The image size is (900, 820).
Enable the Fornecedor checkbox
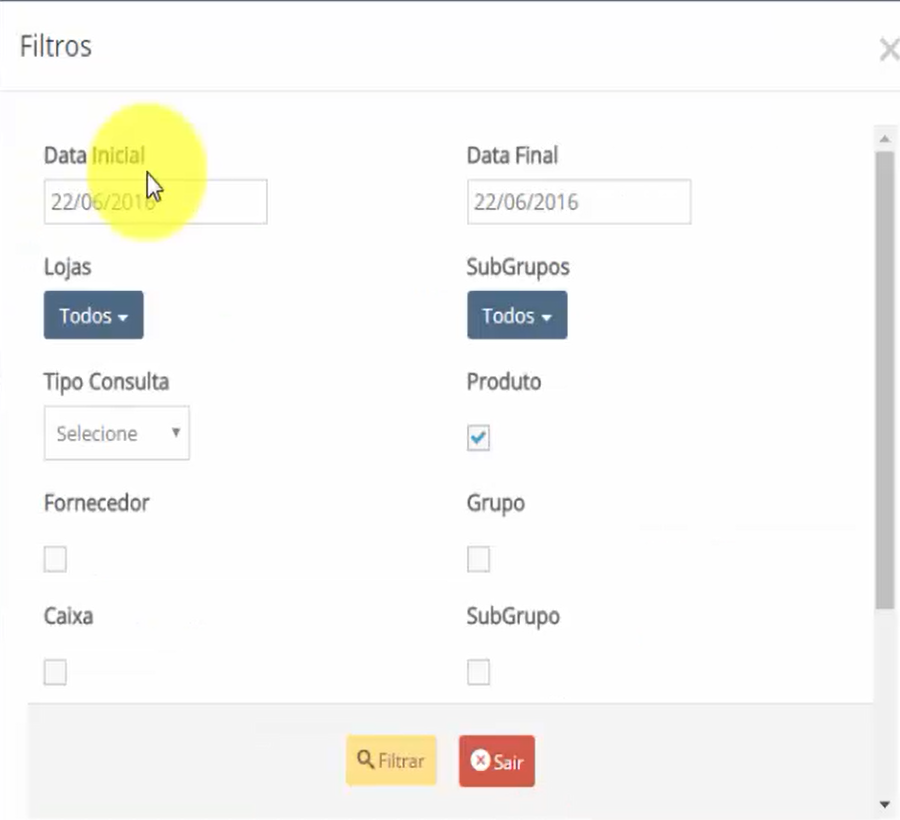pos(55,559)
